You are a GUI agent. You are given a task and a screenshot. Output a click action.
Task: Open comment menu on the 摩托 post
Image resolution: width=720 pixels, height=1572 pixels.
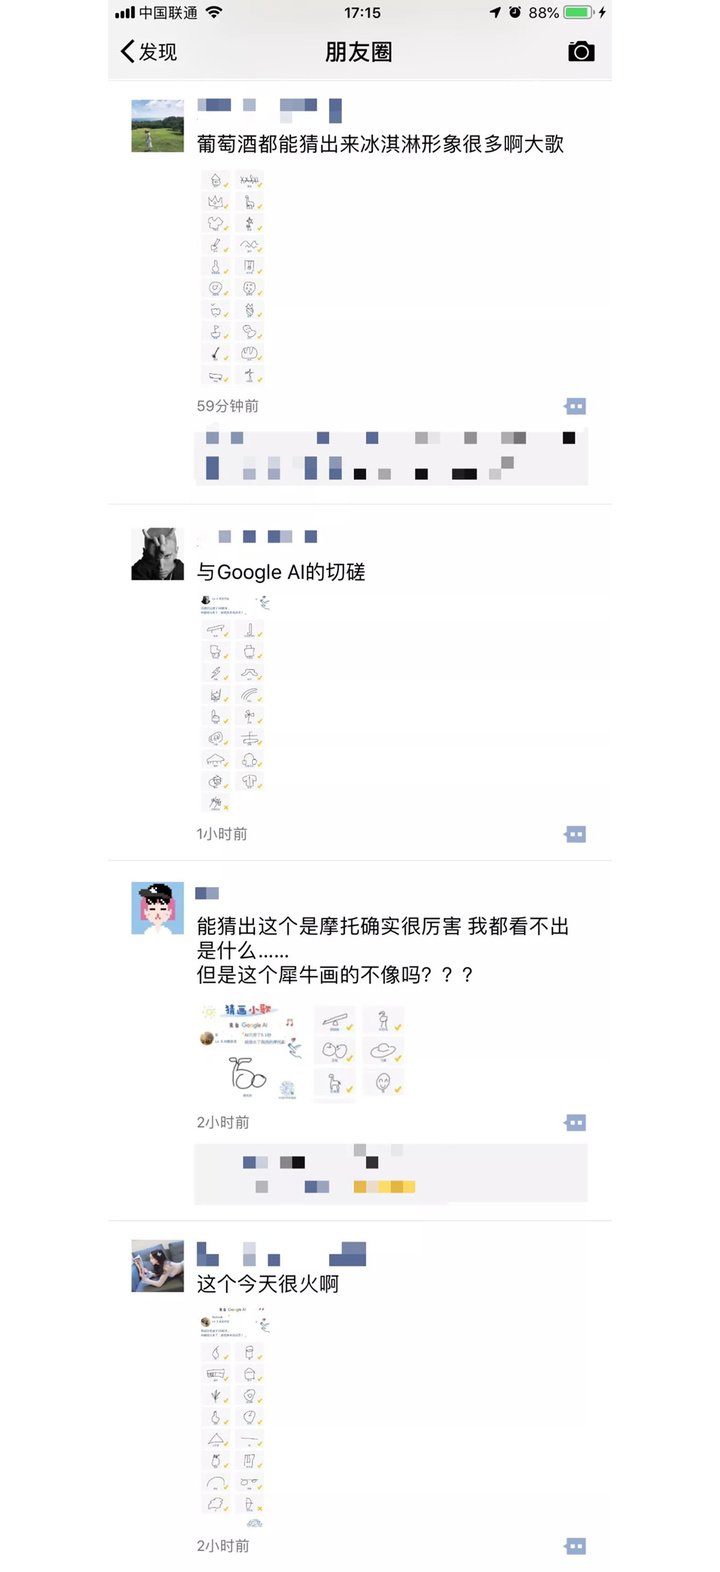[575, 1123]
